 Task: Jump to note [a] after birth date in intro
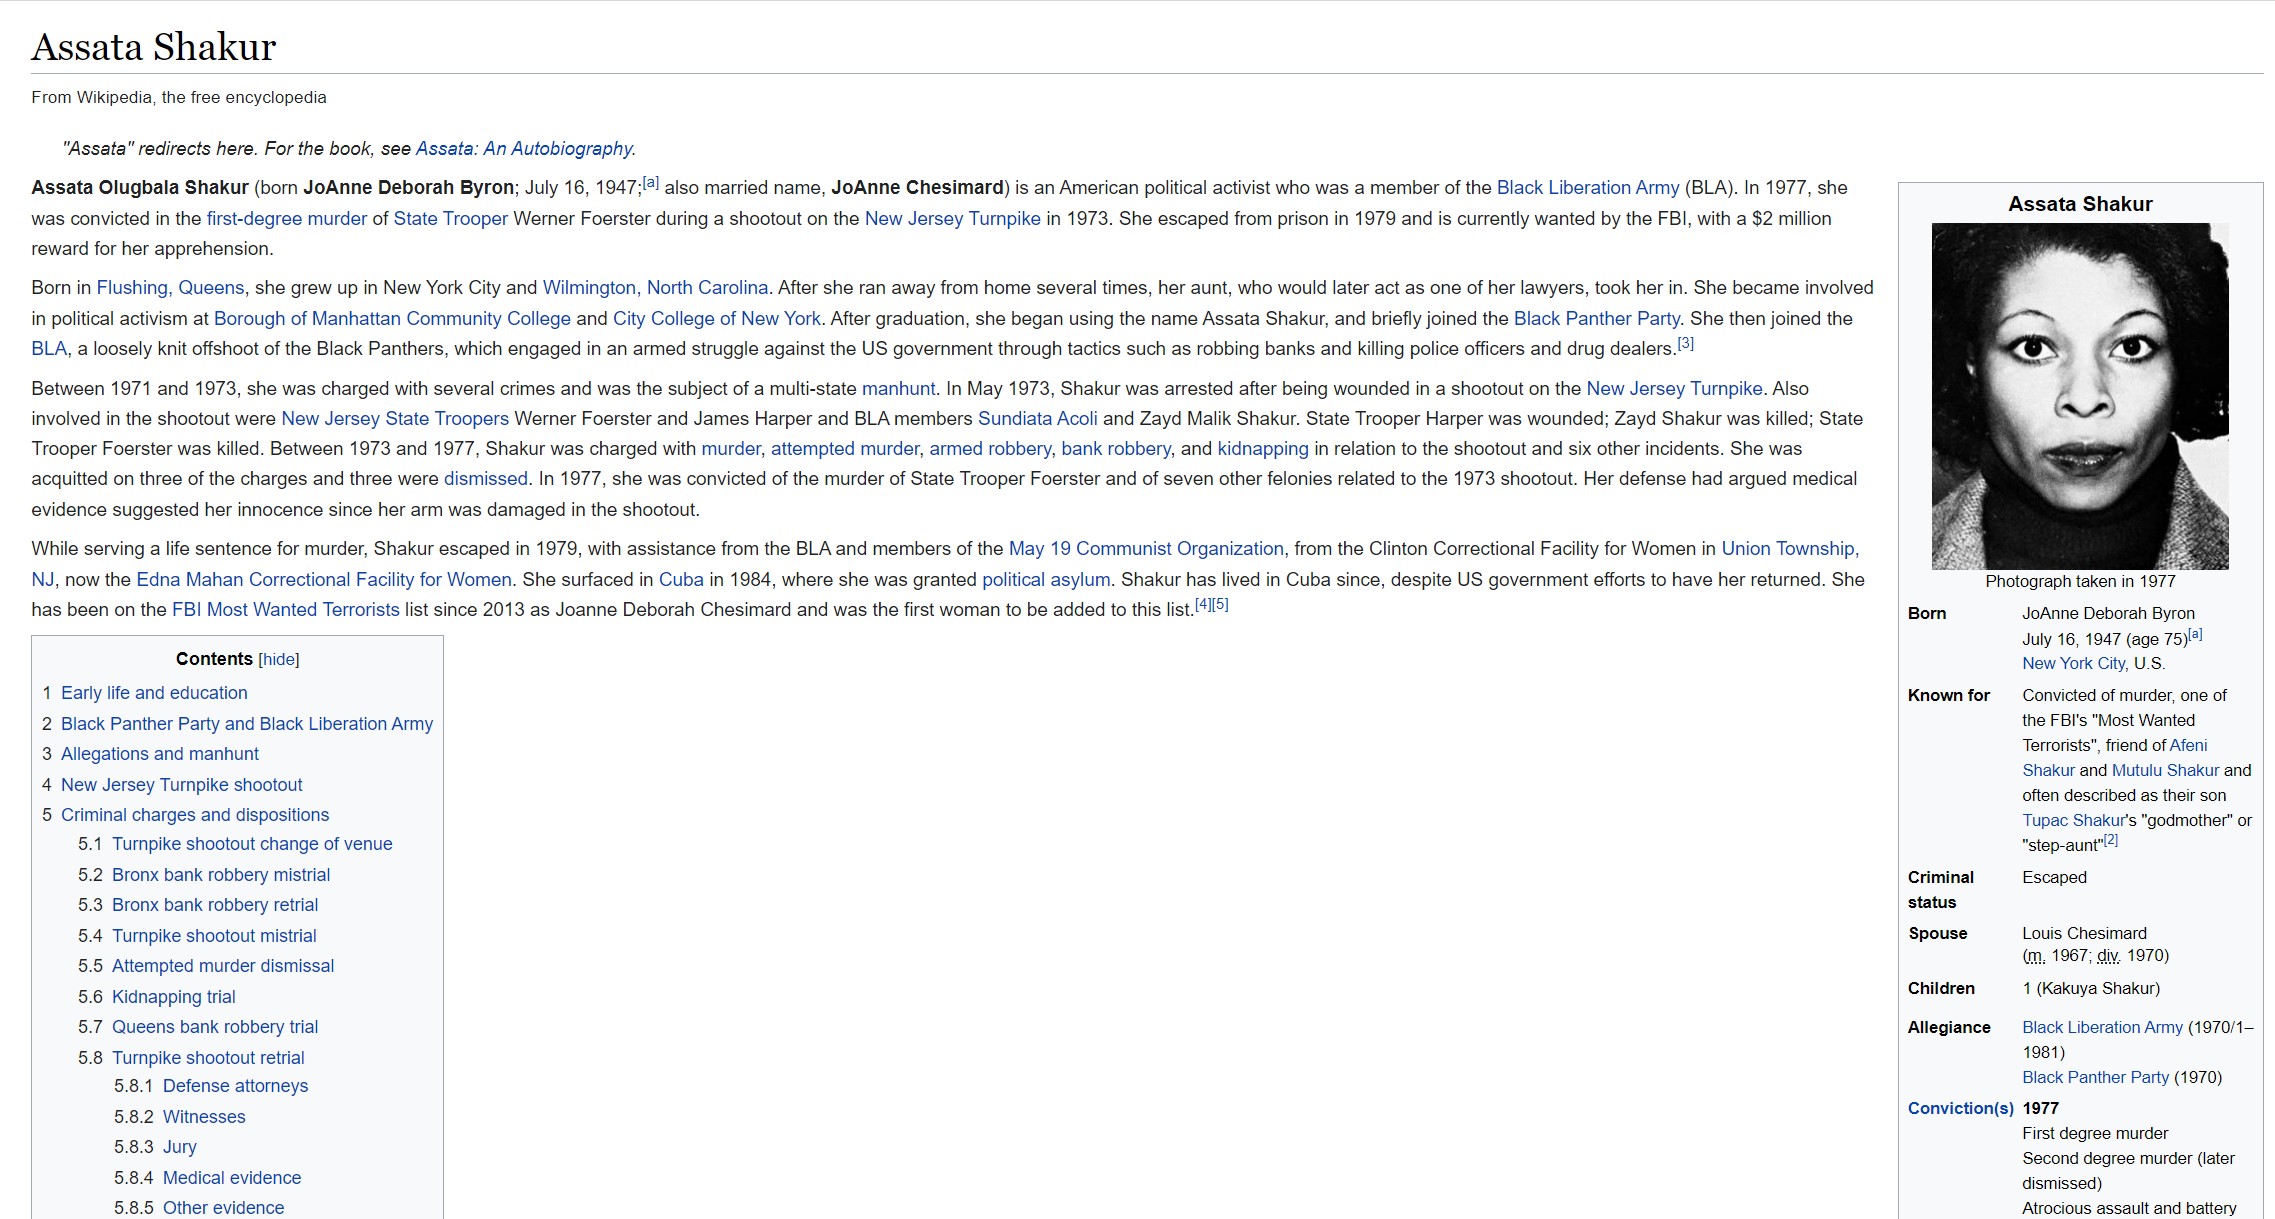650,183
